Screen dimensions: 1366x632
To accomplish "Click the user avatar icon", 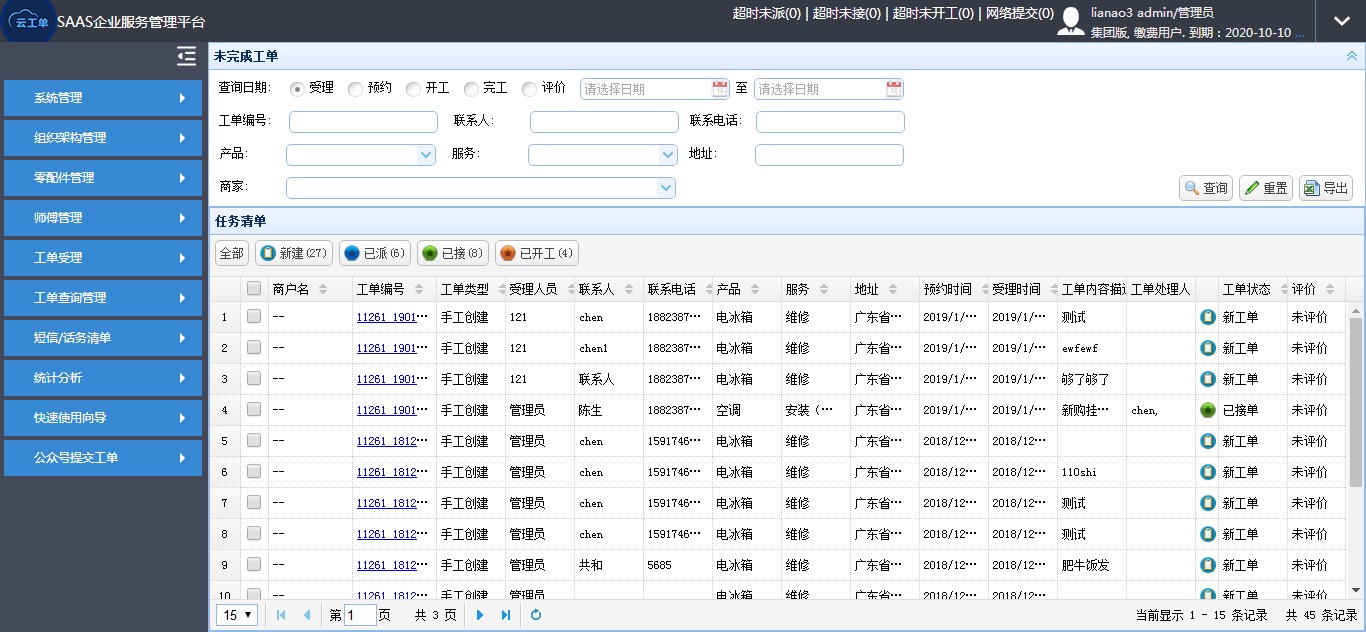I will 1071,21.
